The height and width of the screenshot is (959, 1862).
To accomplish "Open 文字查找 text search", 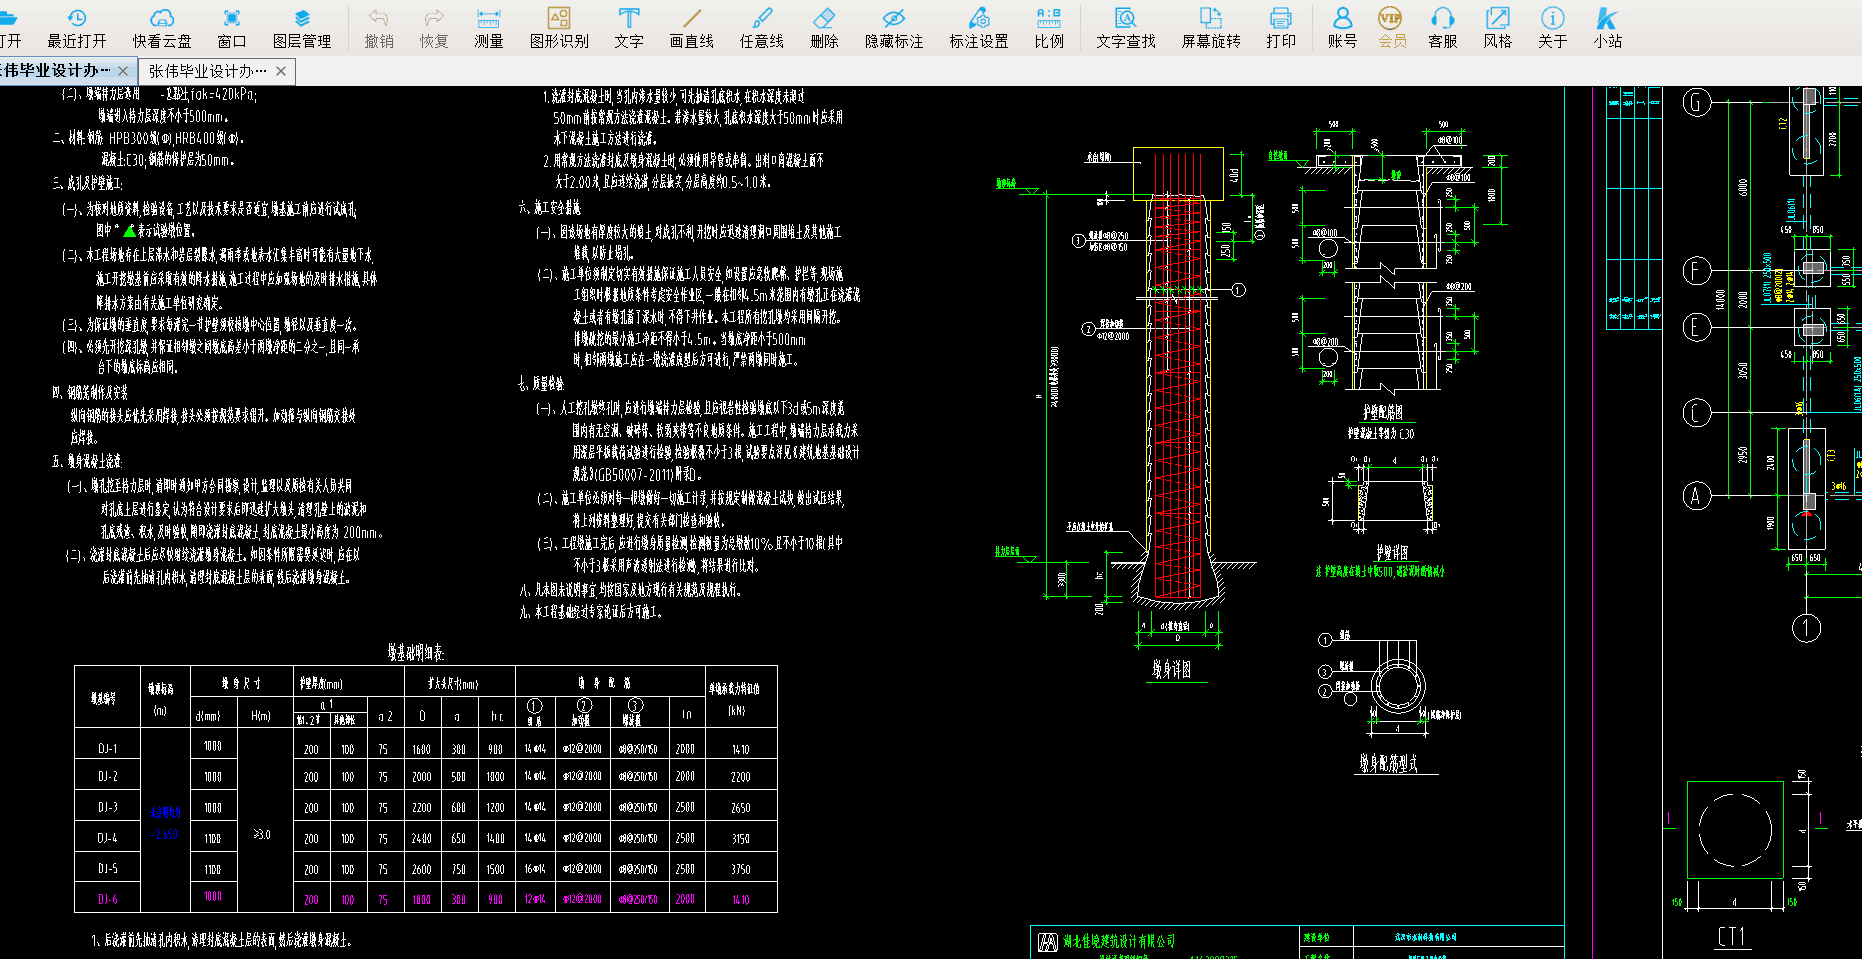I will (x=1126, y=28).
